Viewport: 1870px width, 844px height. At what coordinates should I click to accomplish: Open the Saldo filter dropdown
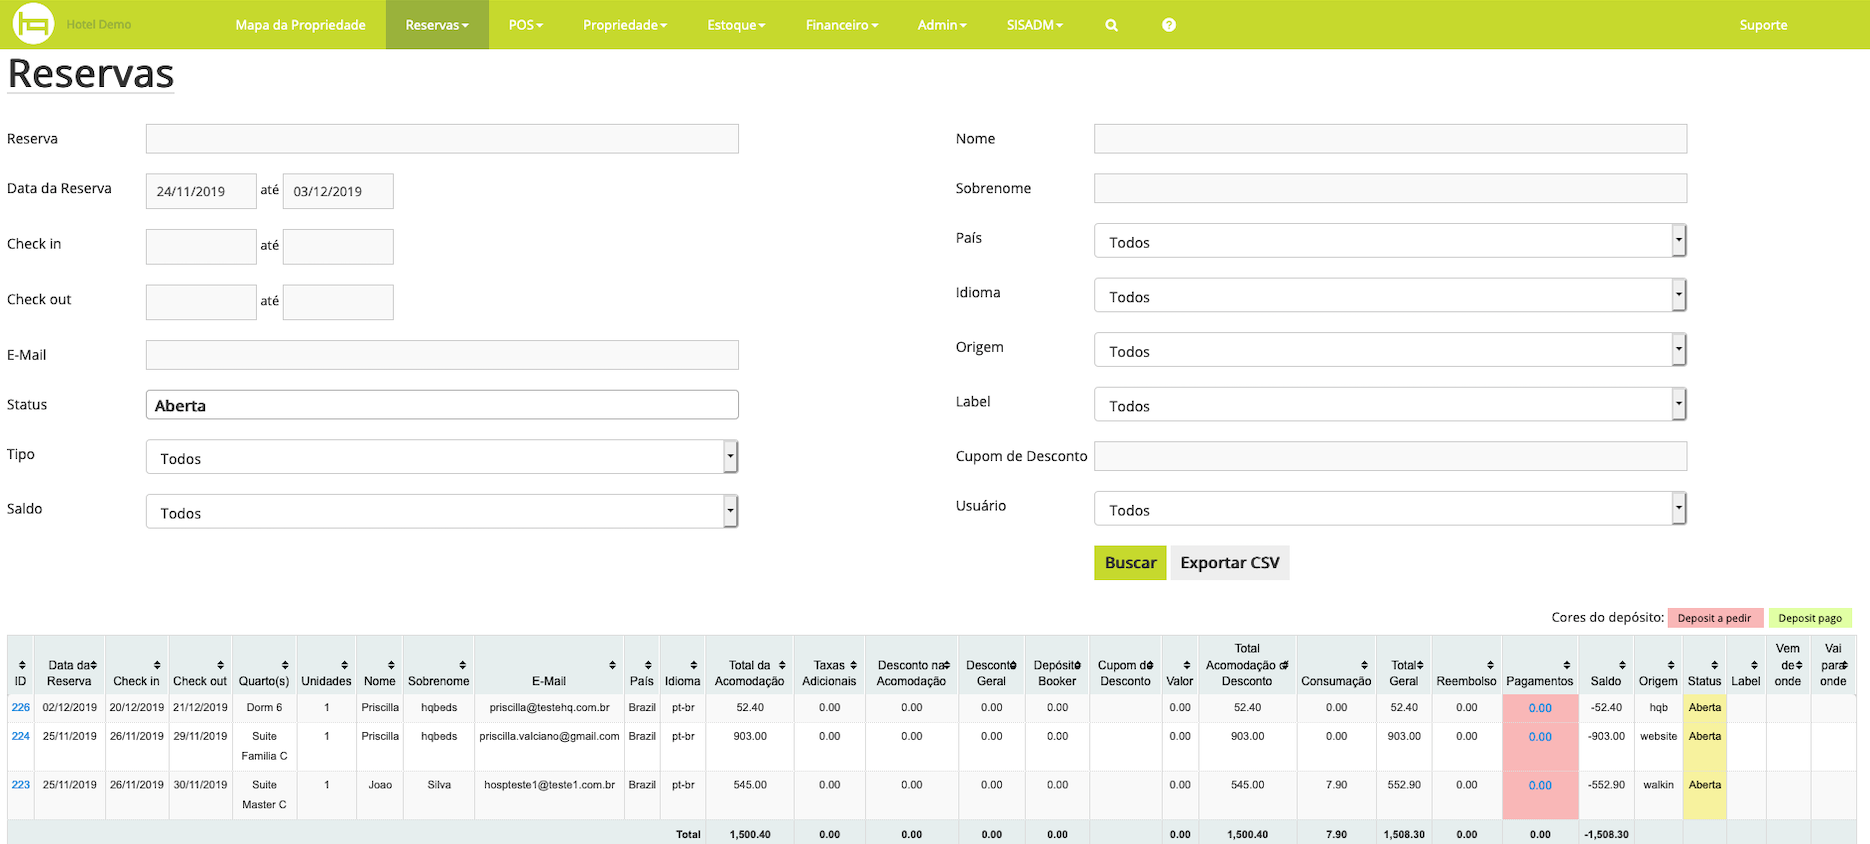tap(441, 512)
